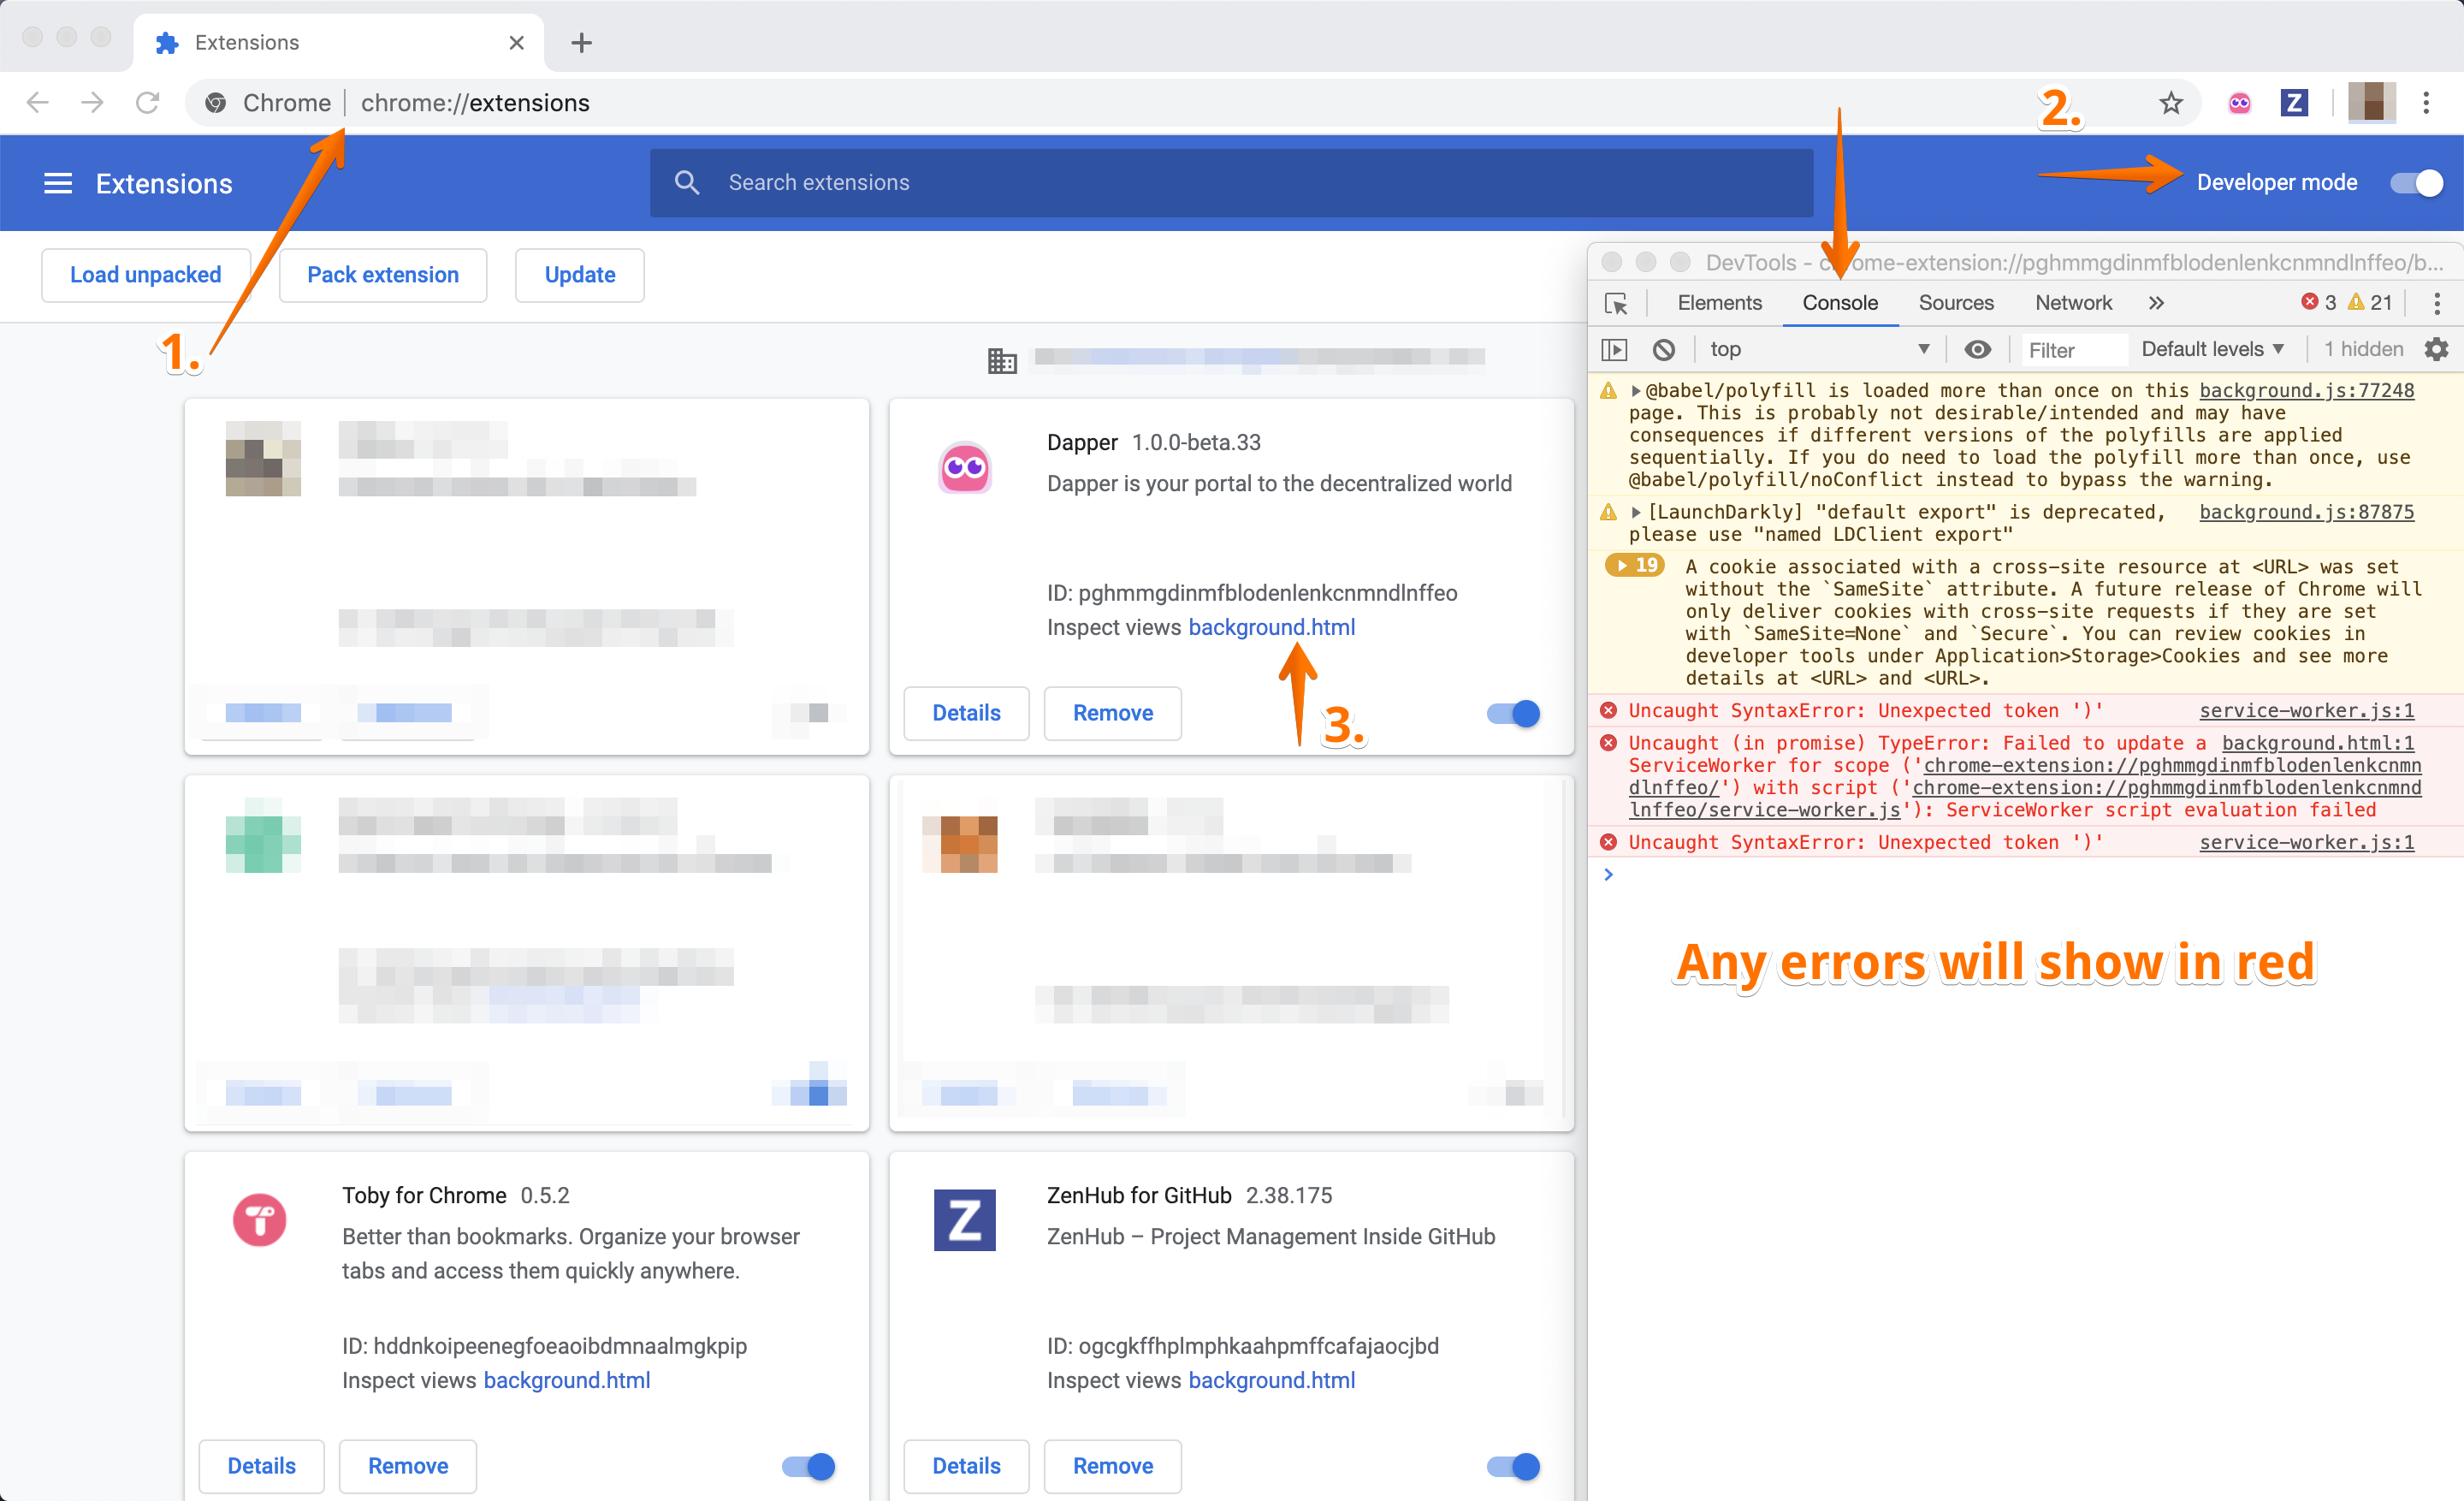2464x1501 pixels.
Task: Open the Extensions hamburger menu
Action: pyautogui.click(x=58, y=183)
